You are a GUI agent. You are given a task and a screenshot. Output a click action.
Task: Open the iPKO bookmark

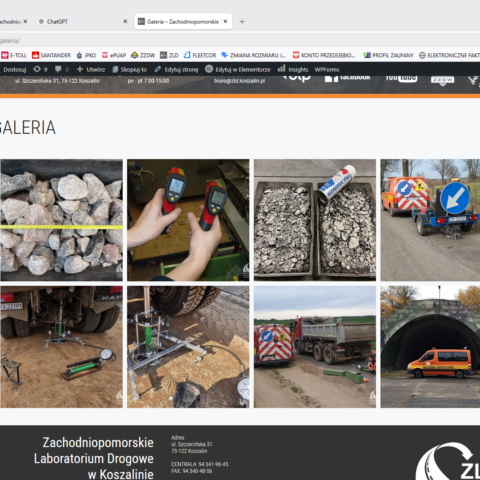coord(86,55)
